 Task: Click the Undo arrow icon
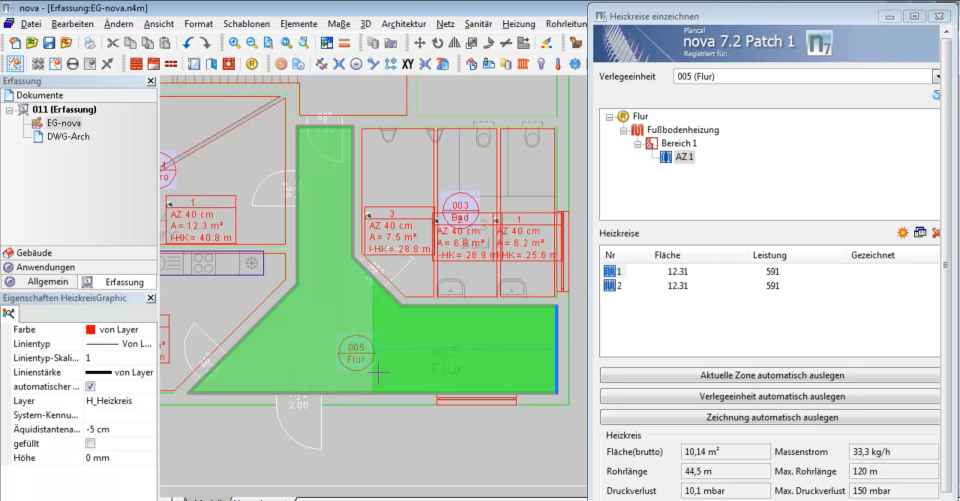pyautogui.click(x=188, y=43)
